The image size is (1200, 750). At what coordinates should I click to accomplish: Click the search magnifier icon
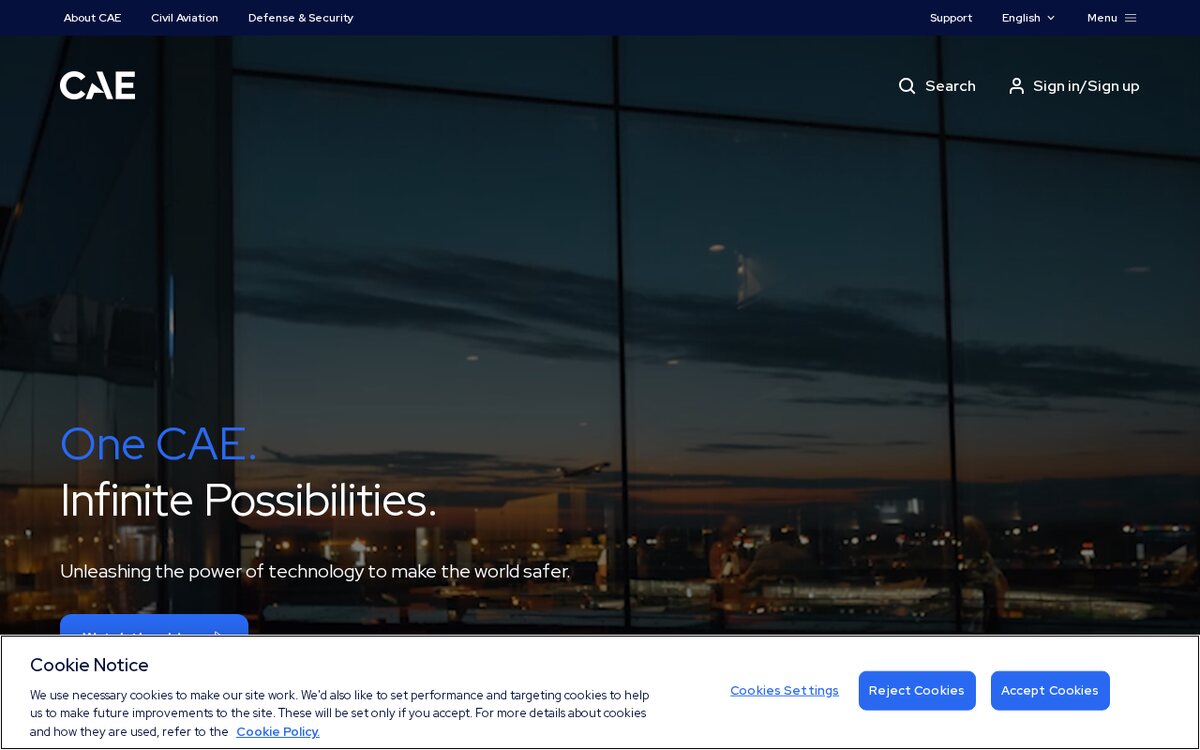[907, 86]
